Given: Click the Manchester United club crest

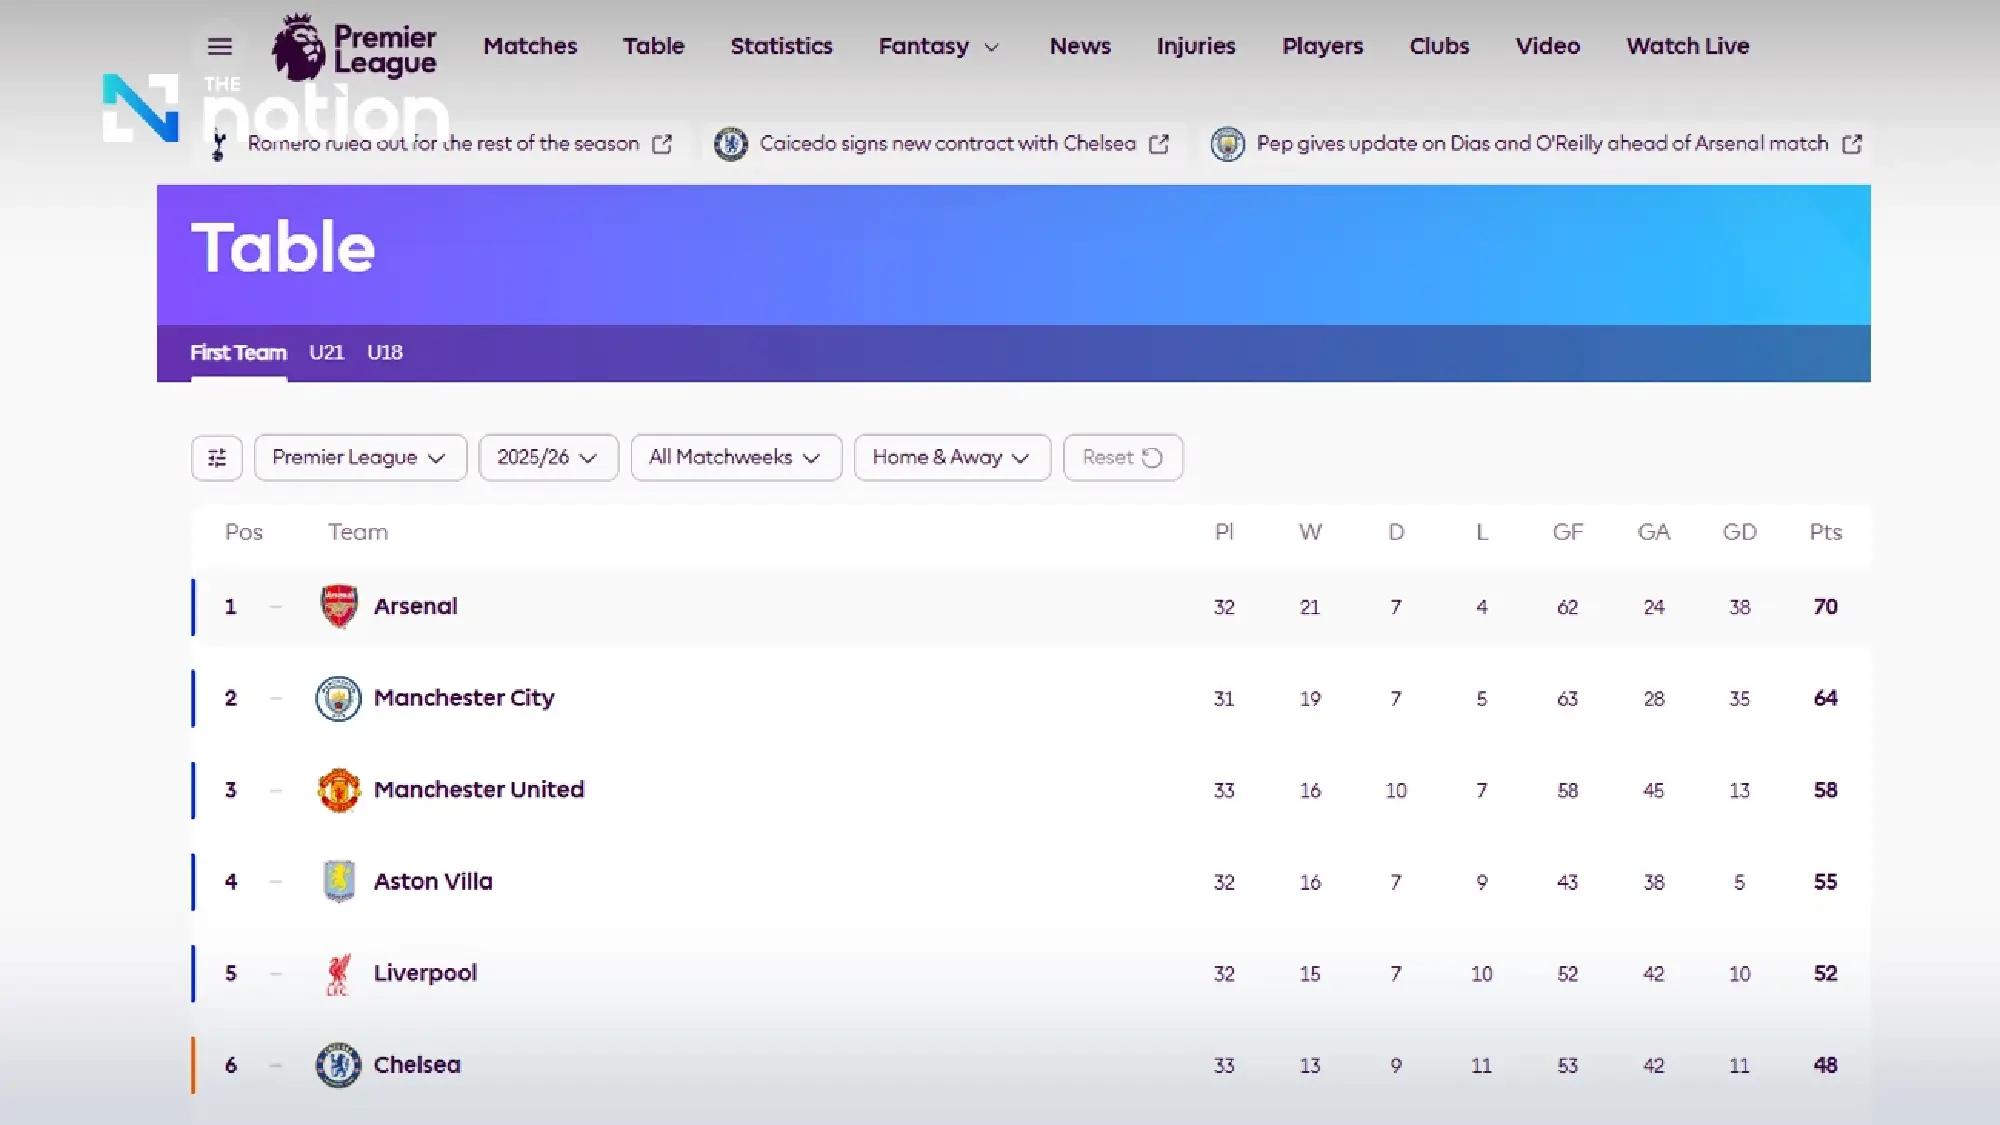Looking at the screenshot, I should 339,790.
